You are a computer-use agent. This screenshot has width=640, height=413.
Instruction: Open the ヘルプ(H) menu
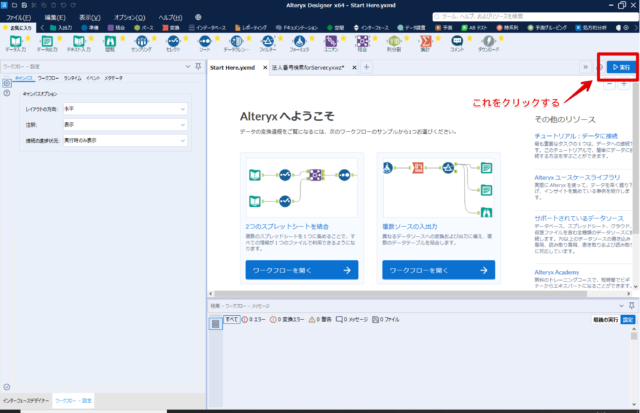(171, 18)
